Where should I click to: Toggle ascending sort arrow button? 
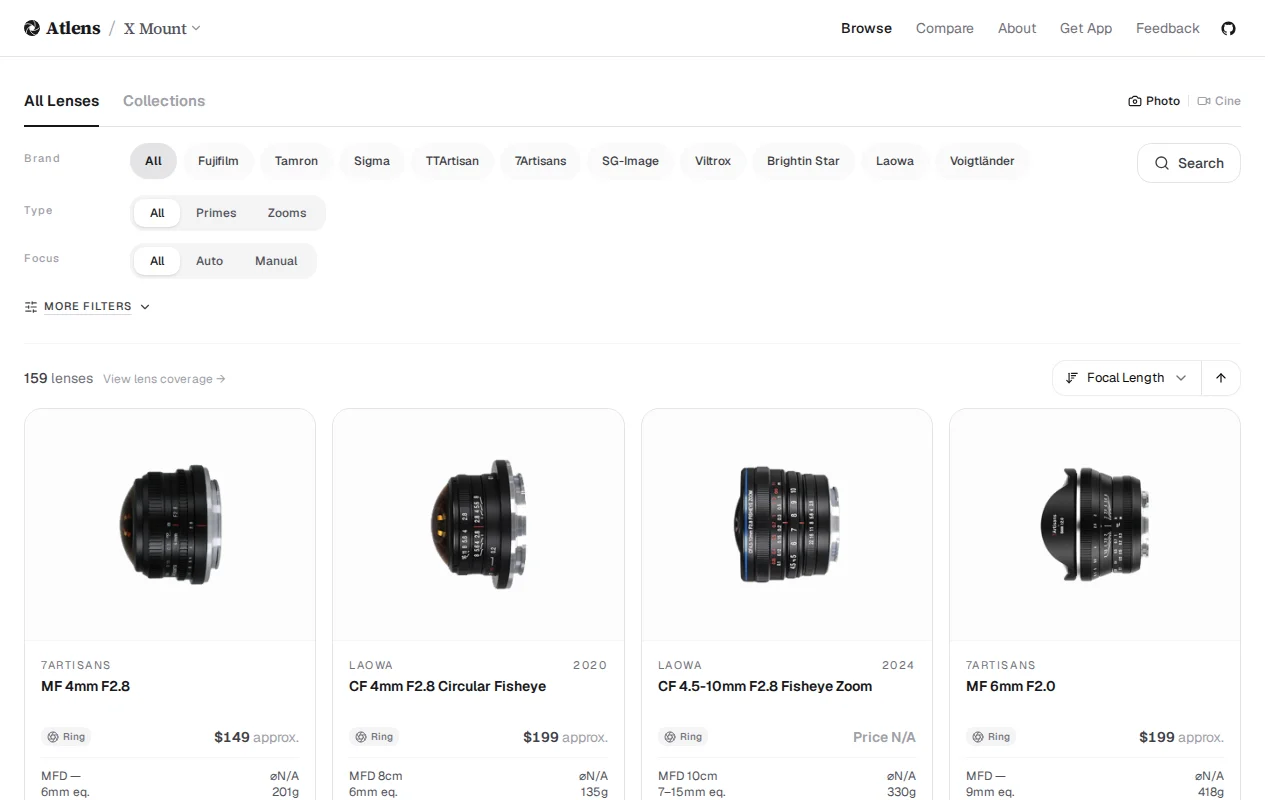coord(1221,378)
